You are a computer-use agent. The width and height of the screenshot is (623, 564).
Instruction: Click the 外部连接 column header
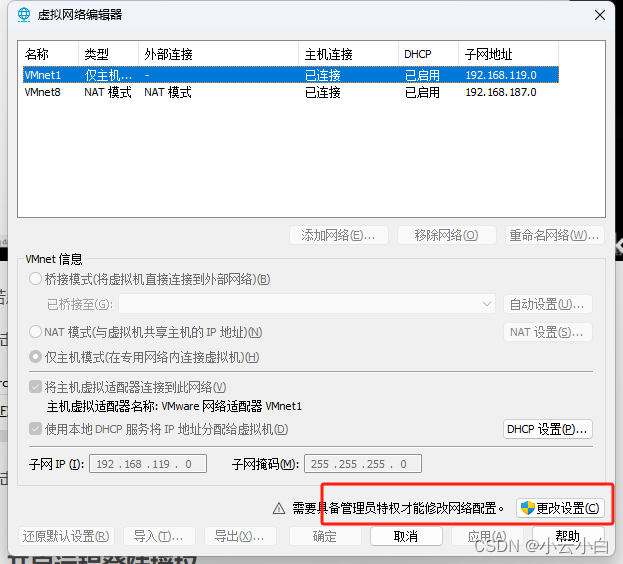219,54
